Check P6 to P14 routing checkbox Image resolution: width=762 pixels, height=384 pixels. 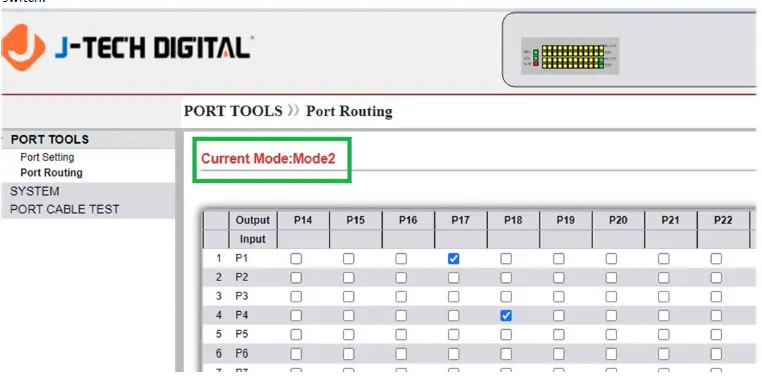pos(296,354)
